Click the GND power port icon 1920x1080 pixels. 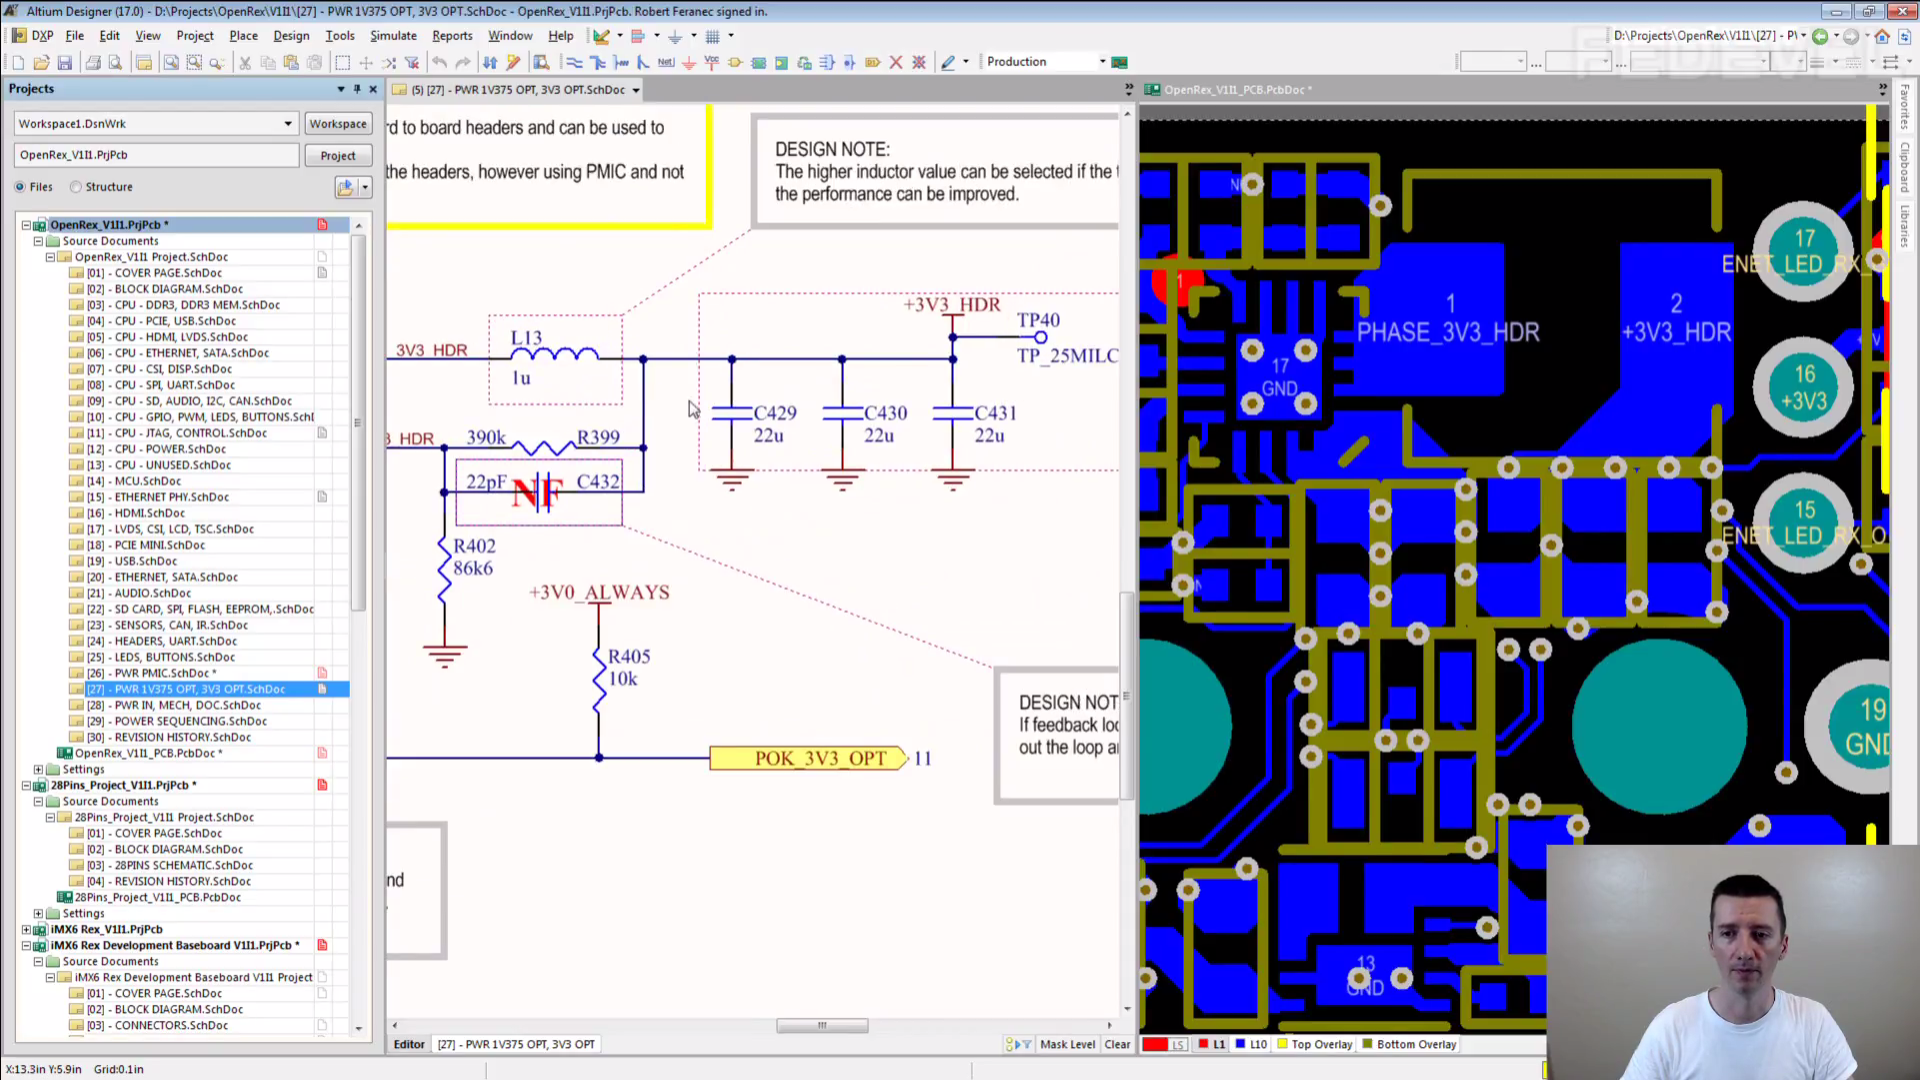tap(689, 62)
